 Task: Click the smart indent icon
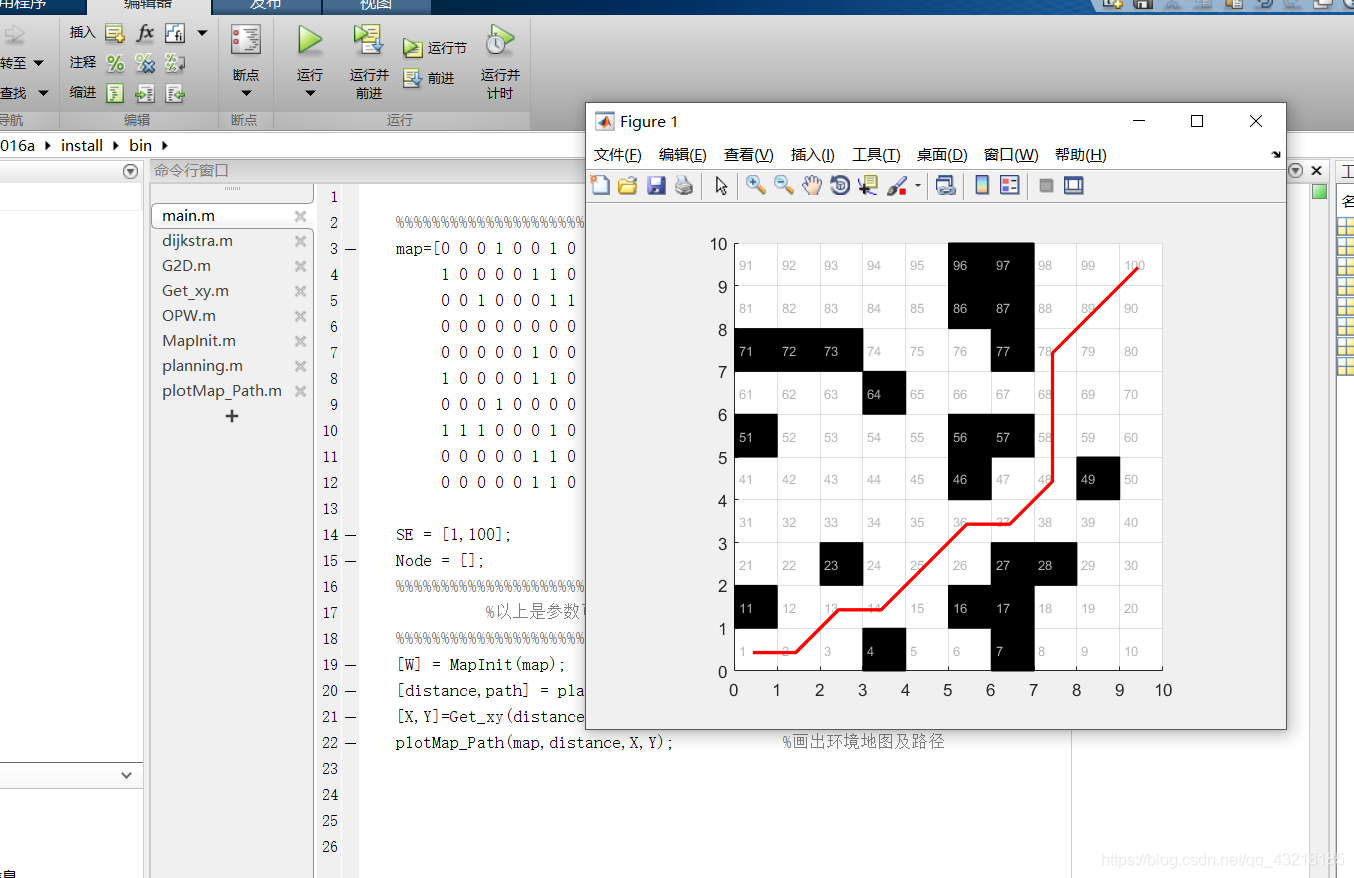point(115,93)
